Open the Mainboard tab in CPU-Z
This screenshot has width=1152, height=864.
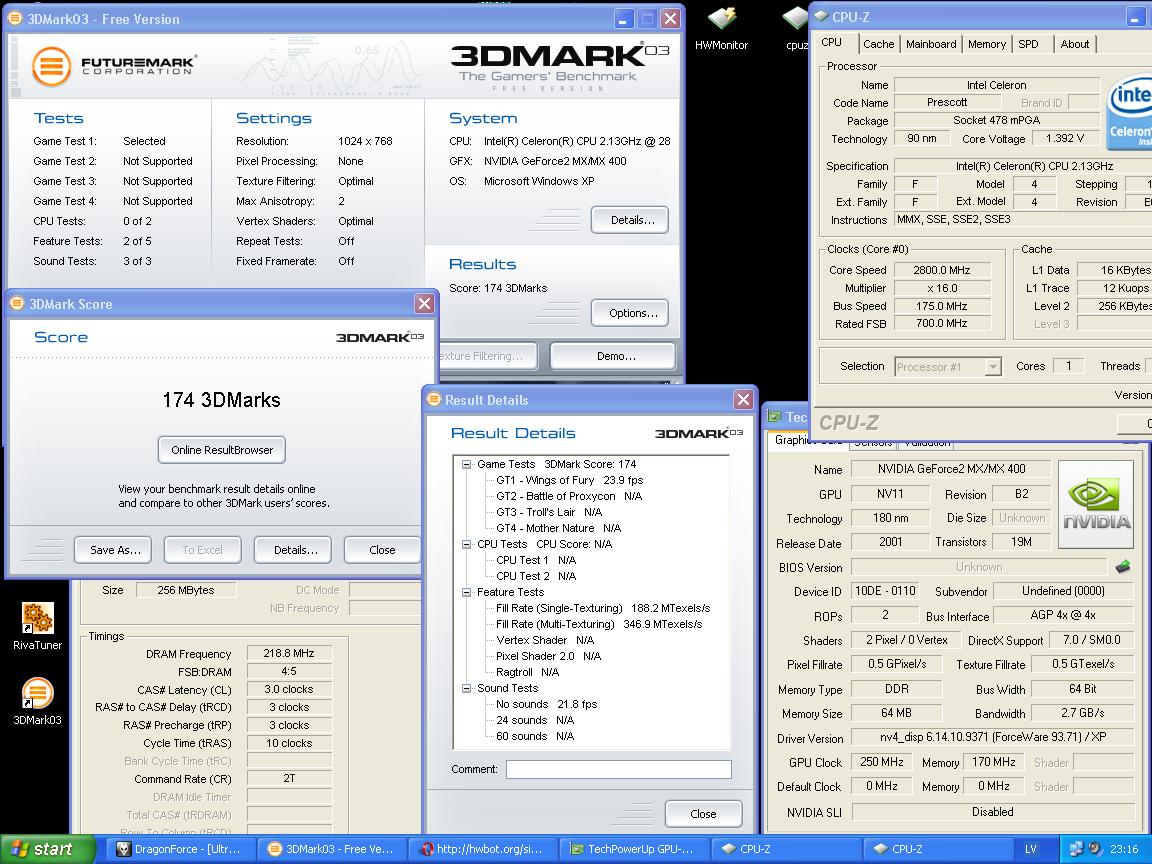click(931, 44)
